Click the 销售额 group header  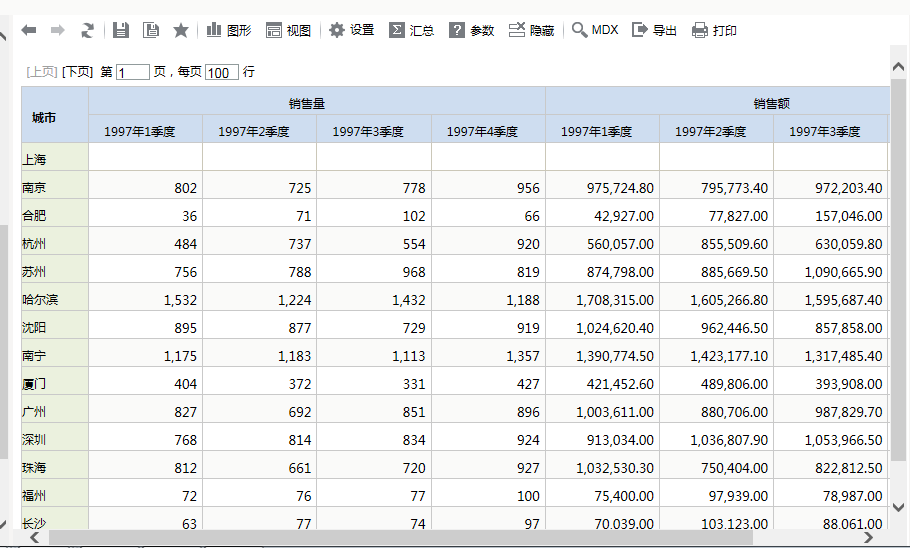[x=718, y=101]
